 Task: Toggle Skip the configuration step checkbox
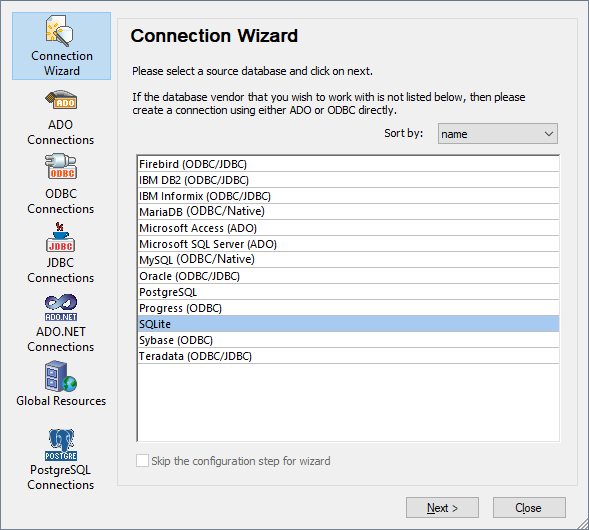142,461
